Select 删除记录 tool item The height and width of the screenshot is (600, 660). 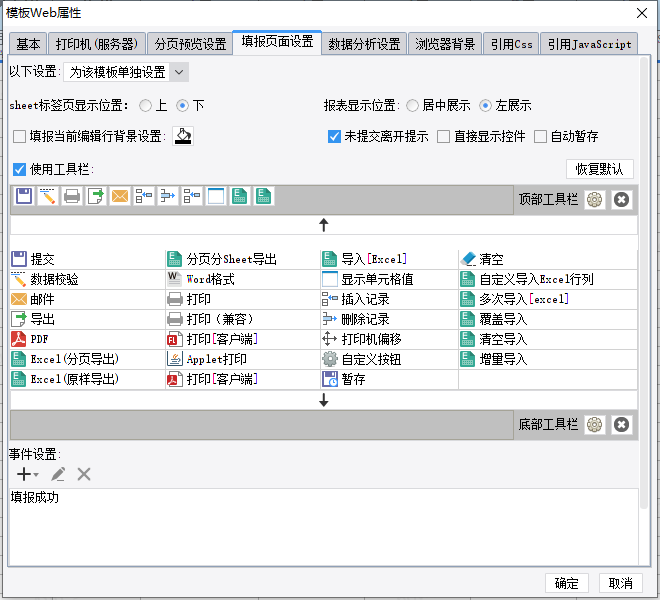coord(389,319)
